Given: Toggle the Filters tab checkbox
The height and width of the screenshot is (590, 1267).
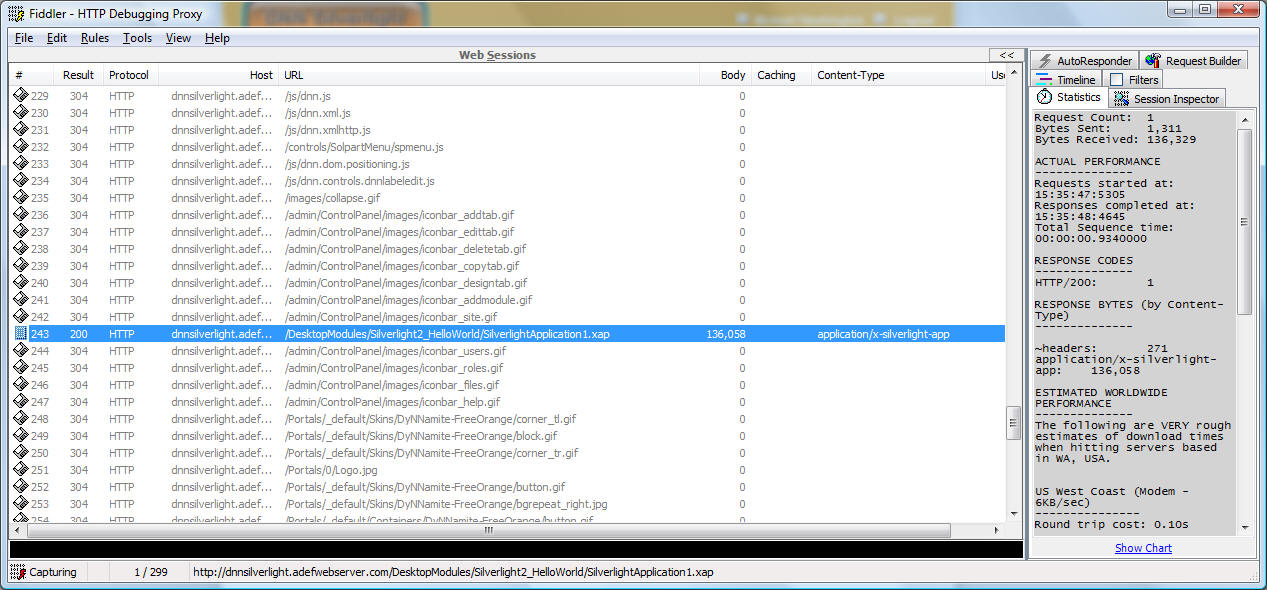Looking at the screenshot, I should pos(1116,80).
